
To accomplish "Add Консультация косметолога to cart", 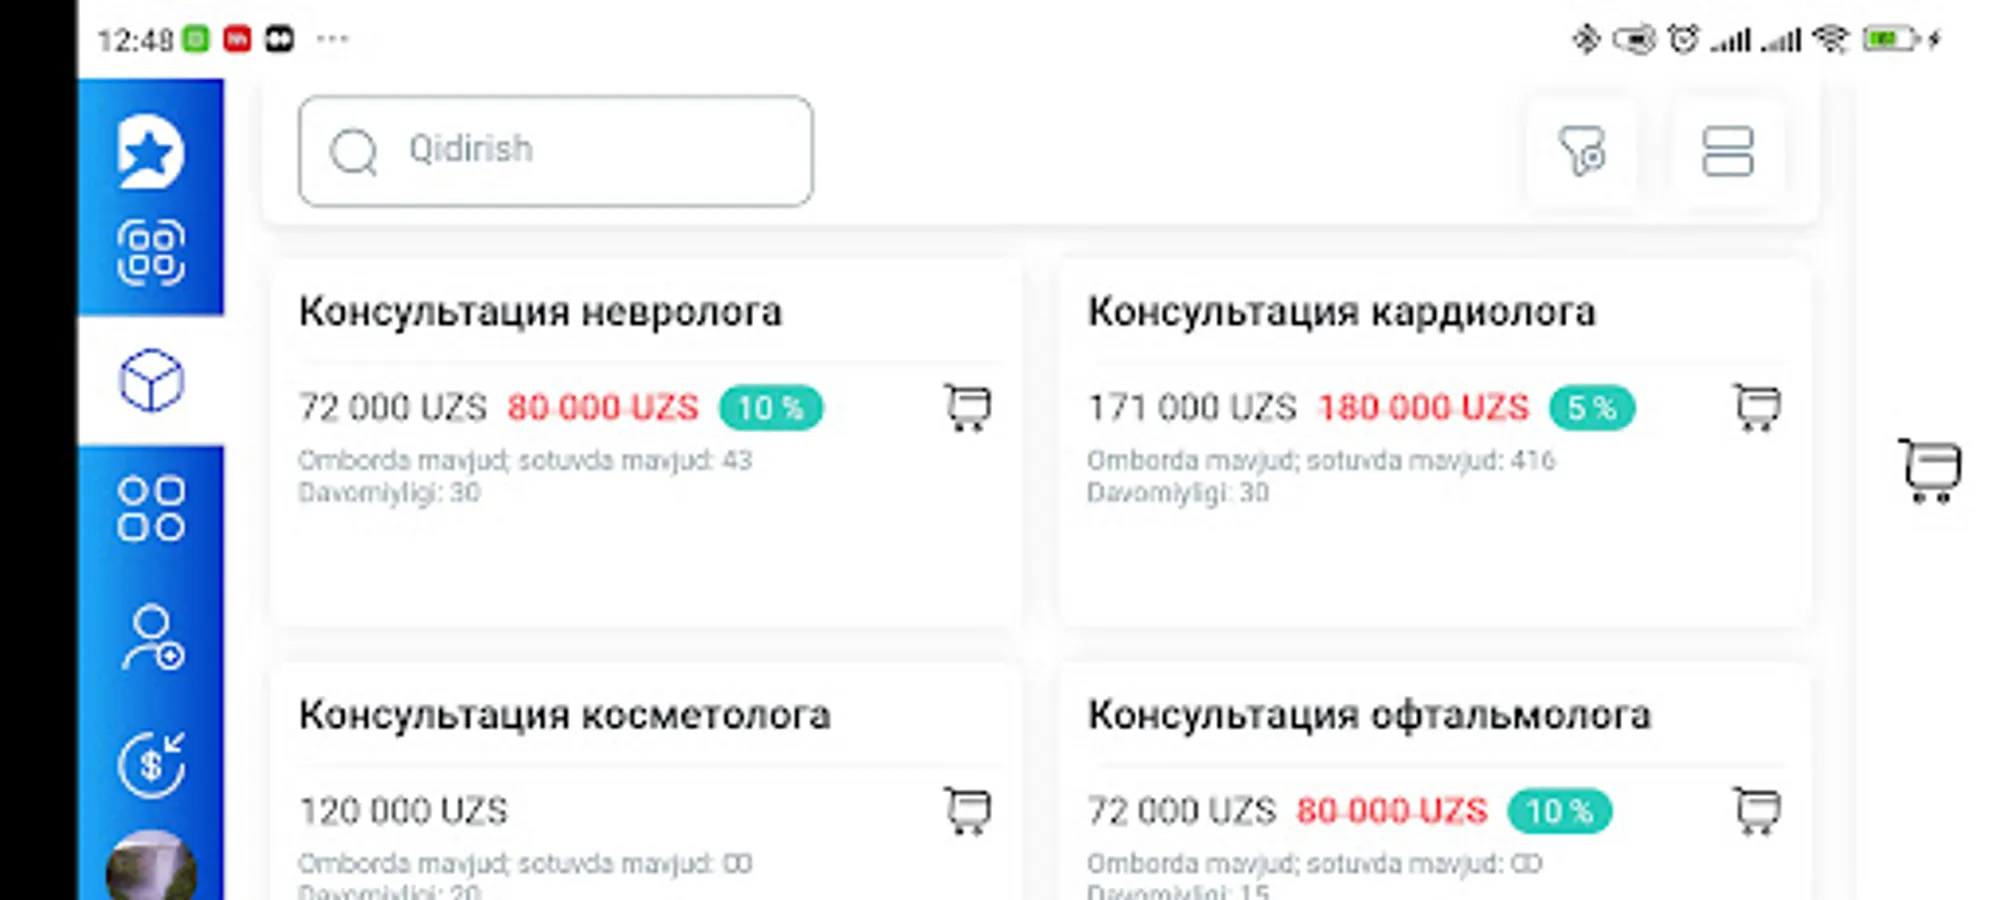I will point(967,811).
